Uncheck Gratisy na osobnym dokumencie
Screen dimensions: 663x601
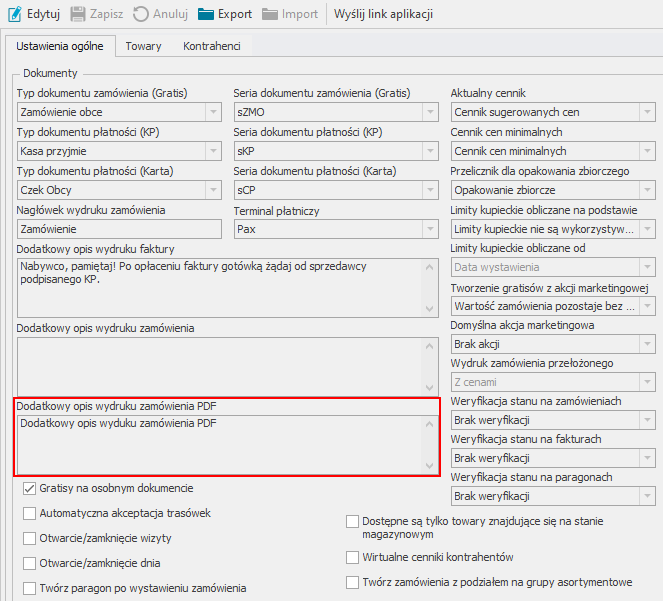click(x=29, y=489)
